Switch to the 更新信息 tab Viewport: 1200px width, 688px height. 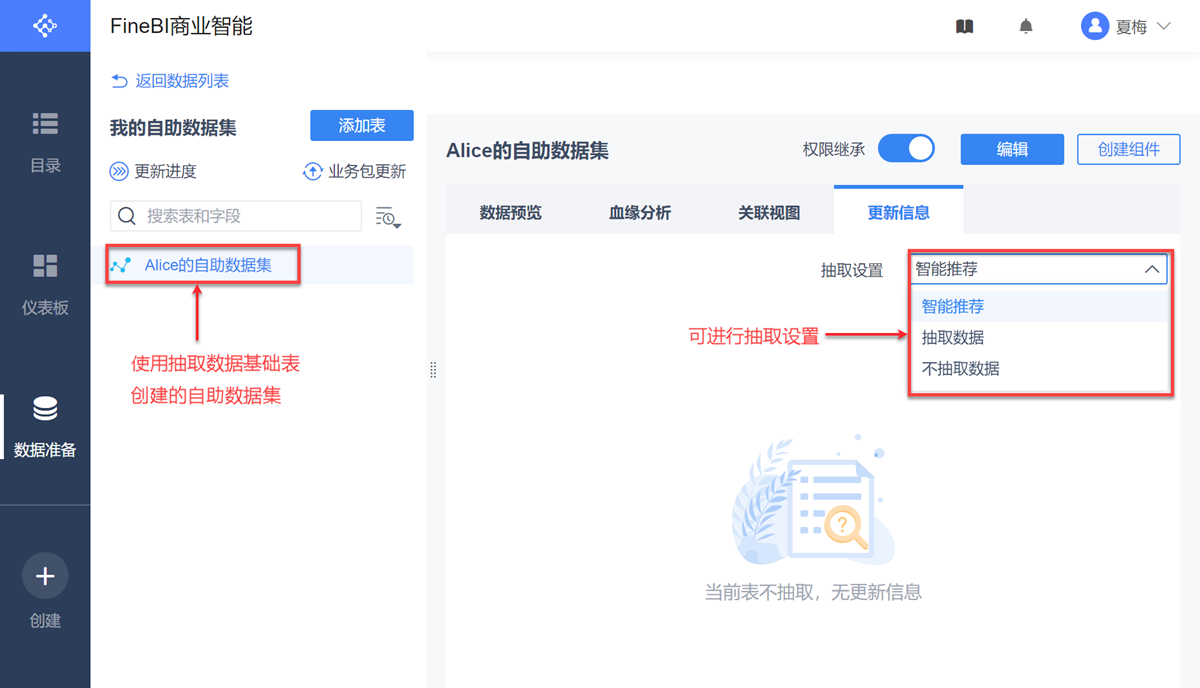coord(898,212)
